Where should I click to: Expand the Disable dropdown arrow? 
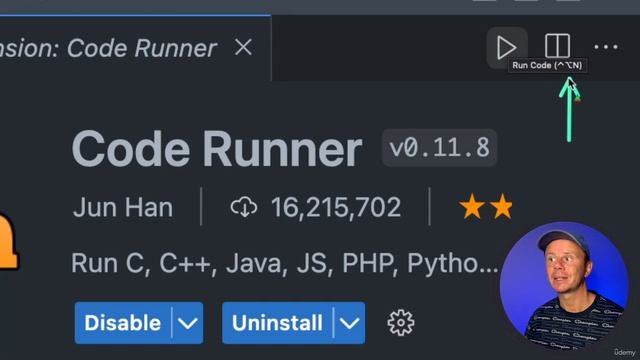[x=188, y=323]
